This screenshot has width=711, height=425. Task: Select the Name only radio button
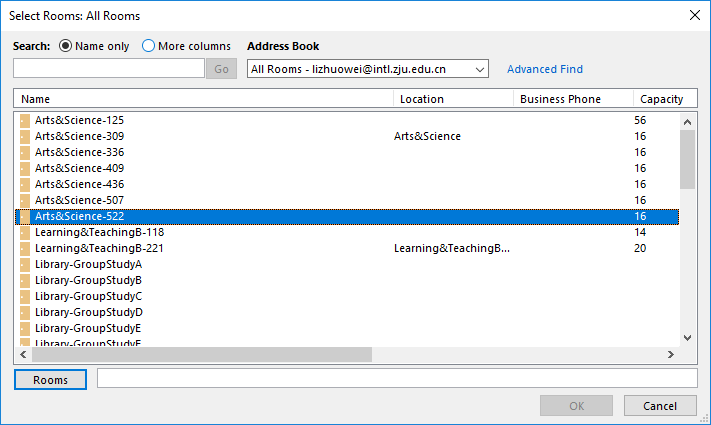[x=66, y=46]
